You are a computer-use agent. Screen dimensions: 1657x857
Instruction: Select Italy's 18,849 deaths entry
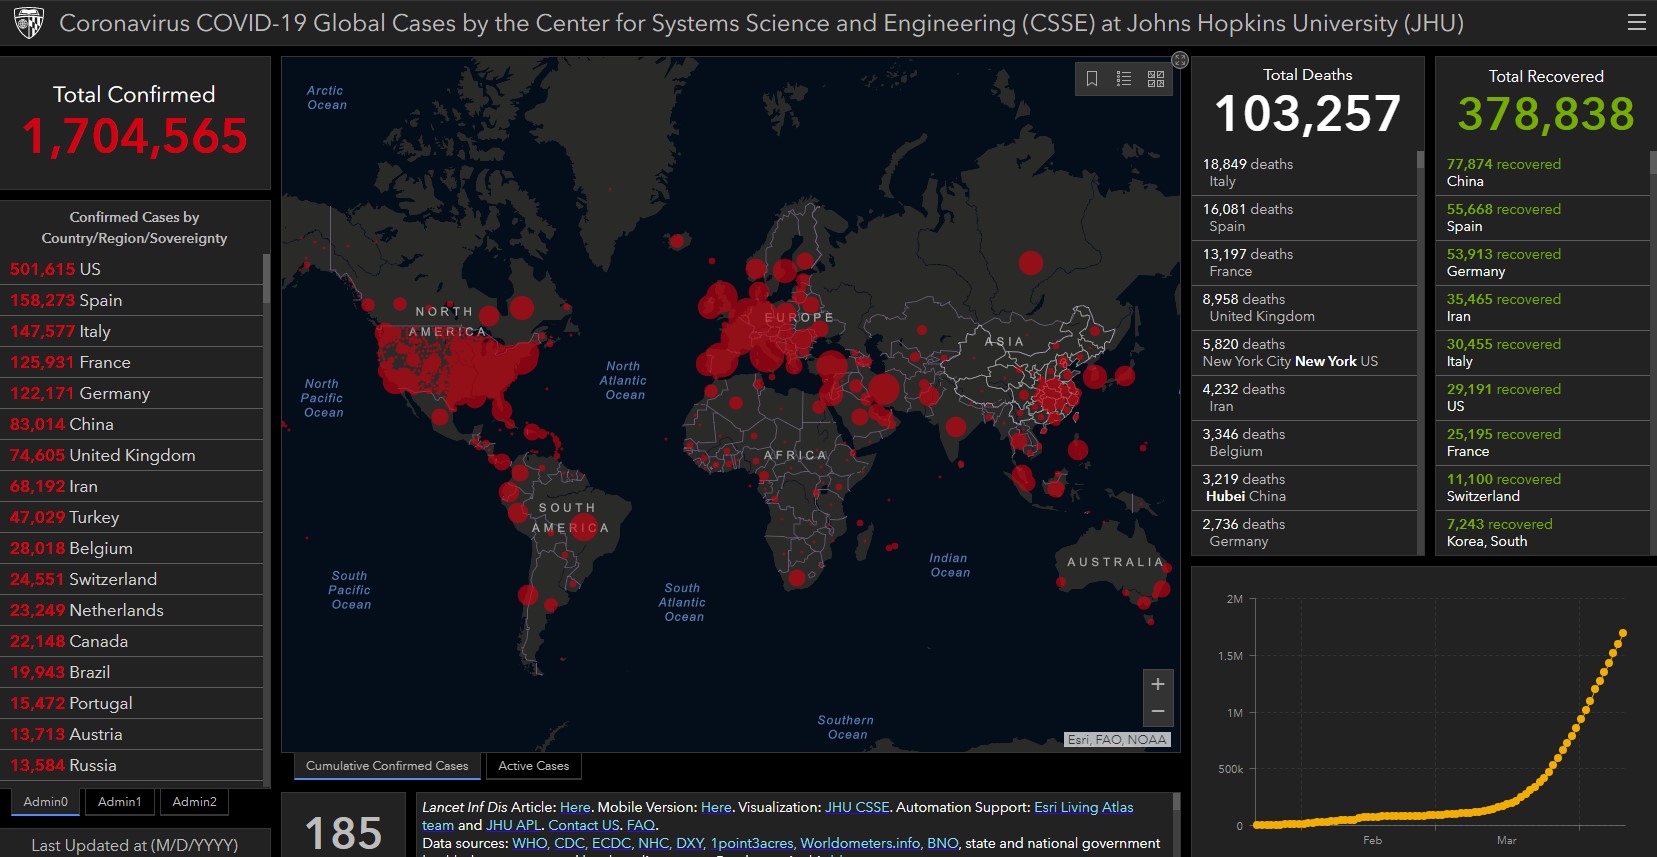tap(1304, 172)
